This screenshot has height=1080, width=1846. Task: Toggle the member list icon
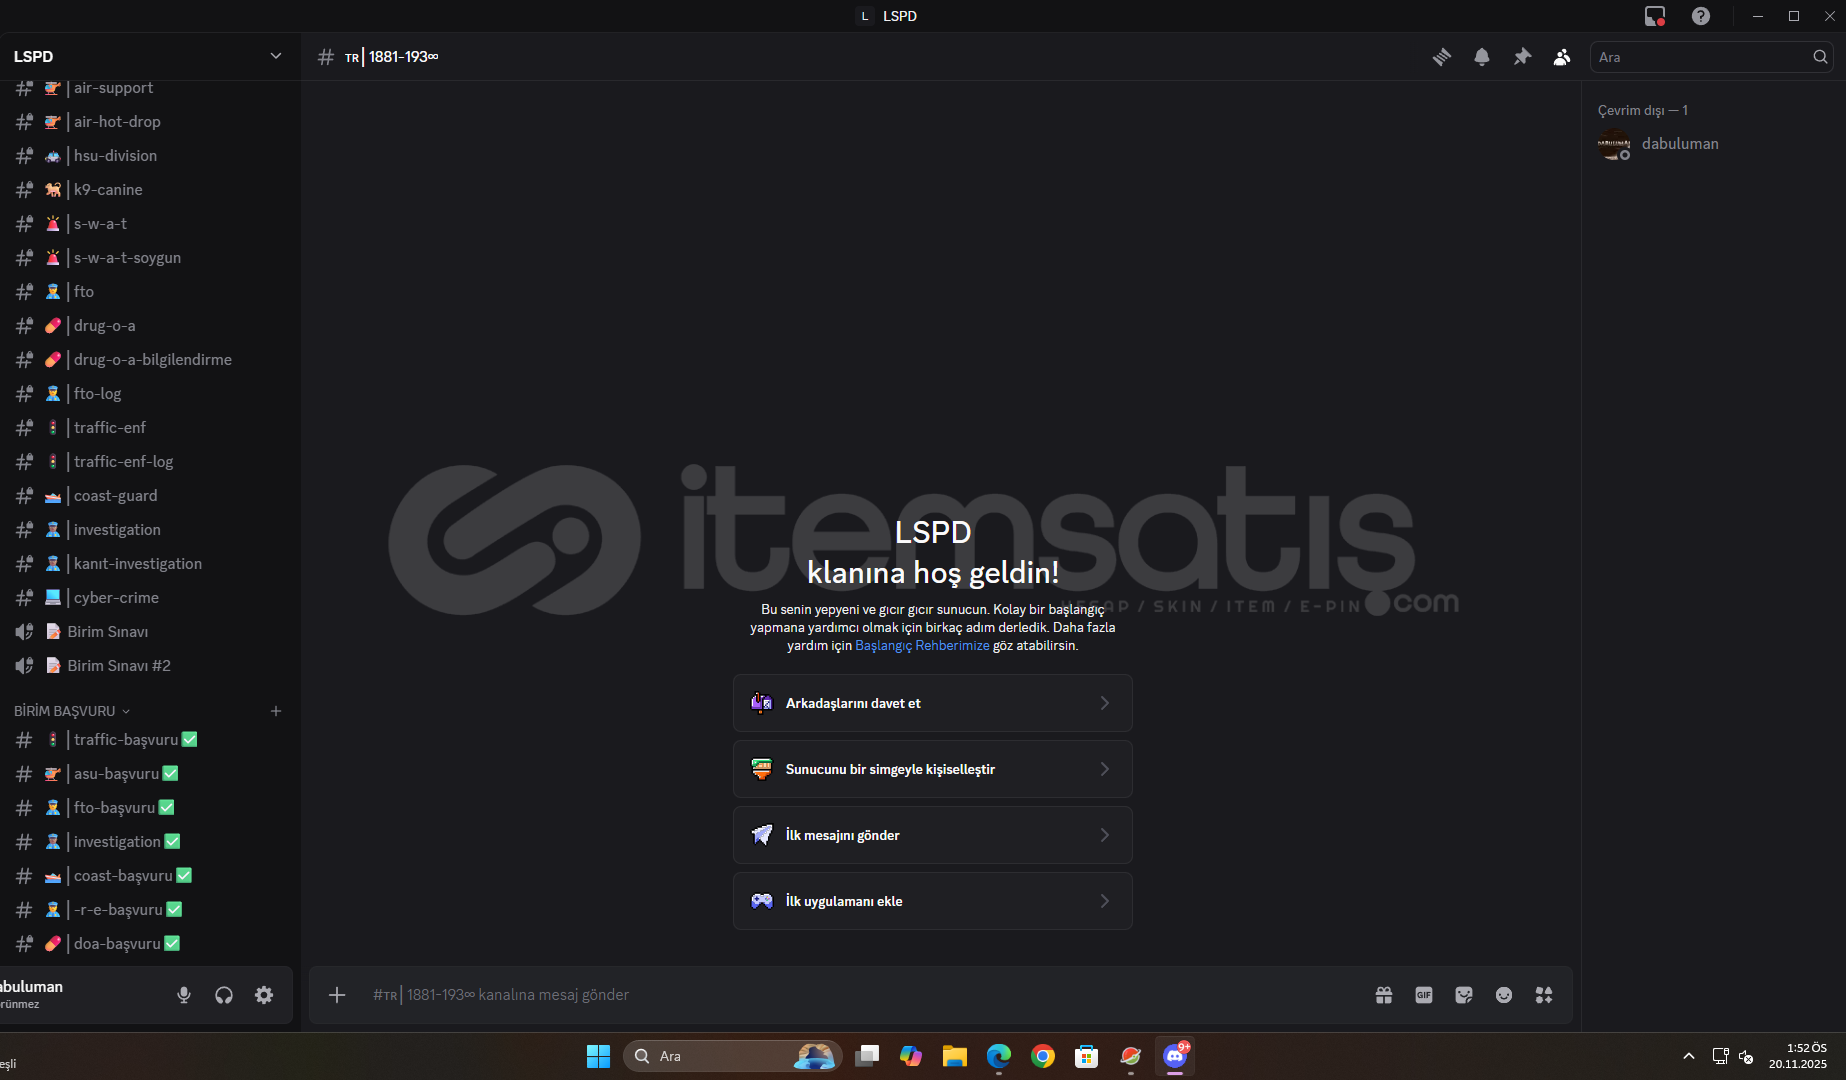[1562, 57]
